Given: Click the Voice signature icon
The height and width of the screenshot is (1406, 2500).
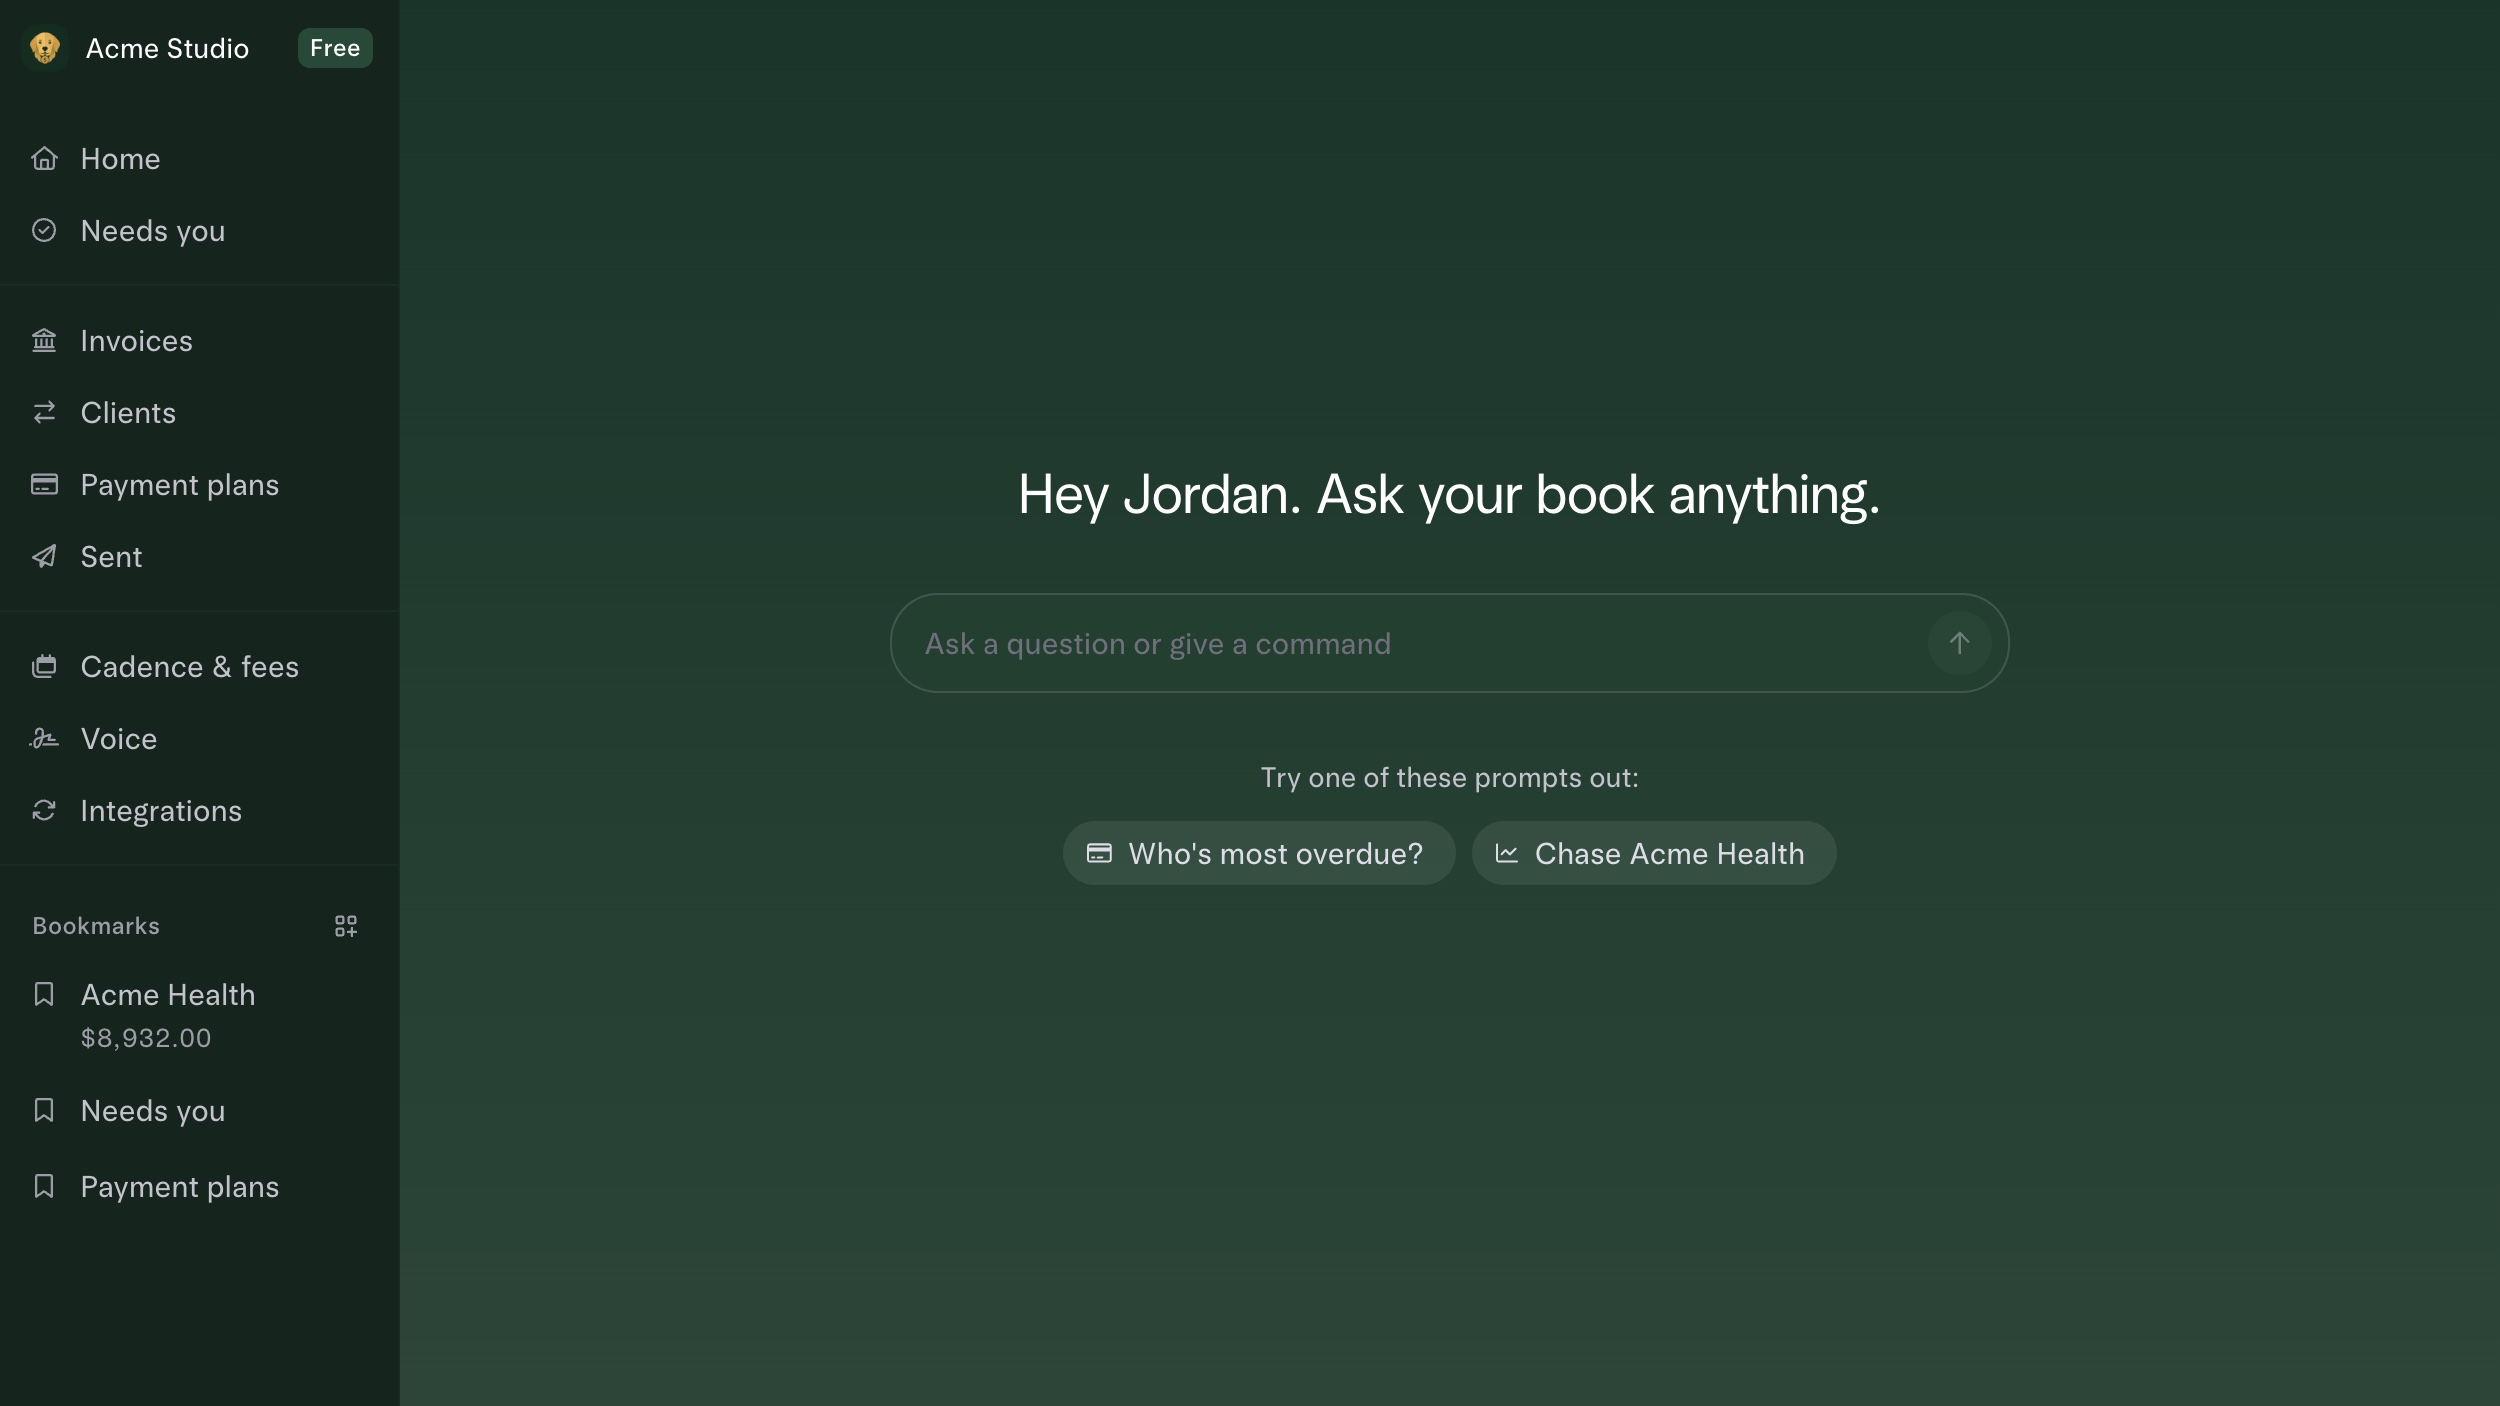Looking at the screenshot, I should 44,739.
